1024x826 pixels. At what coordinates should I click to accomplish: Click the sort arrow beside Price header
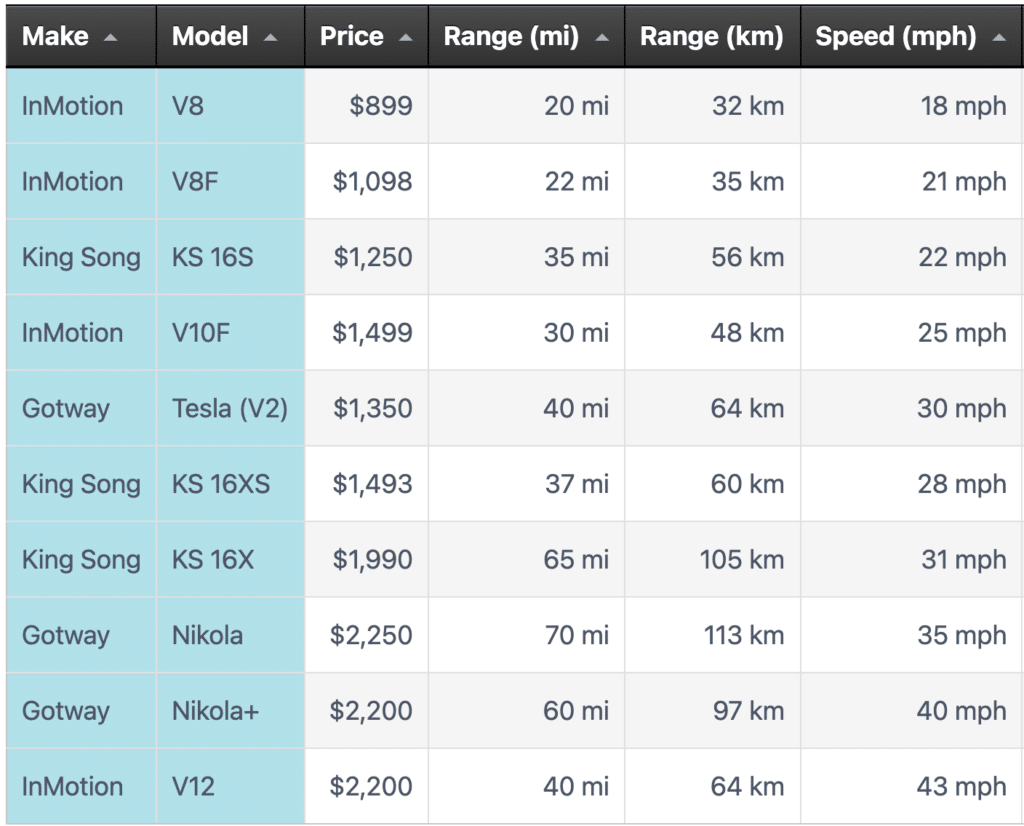coord(405,37)
